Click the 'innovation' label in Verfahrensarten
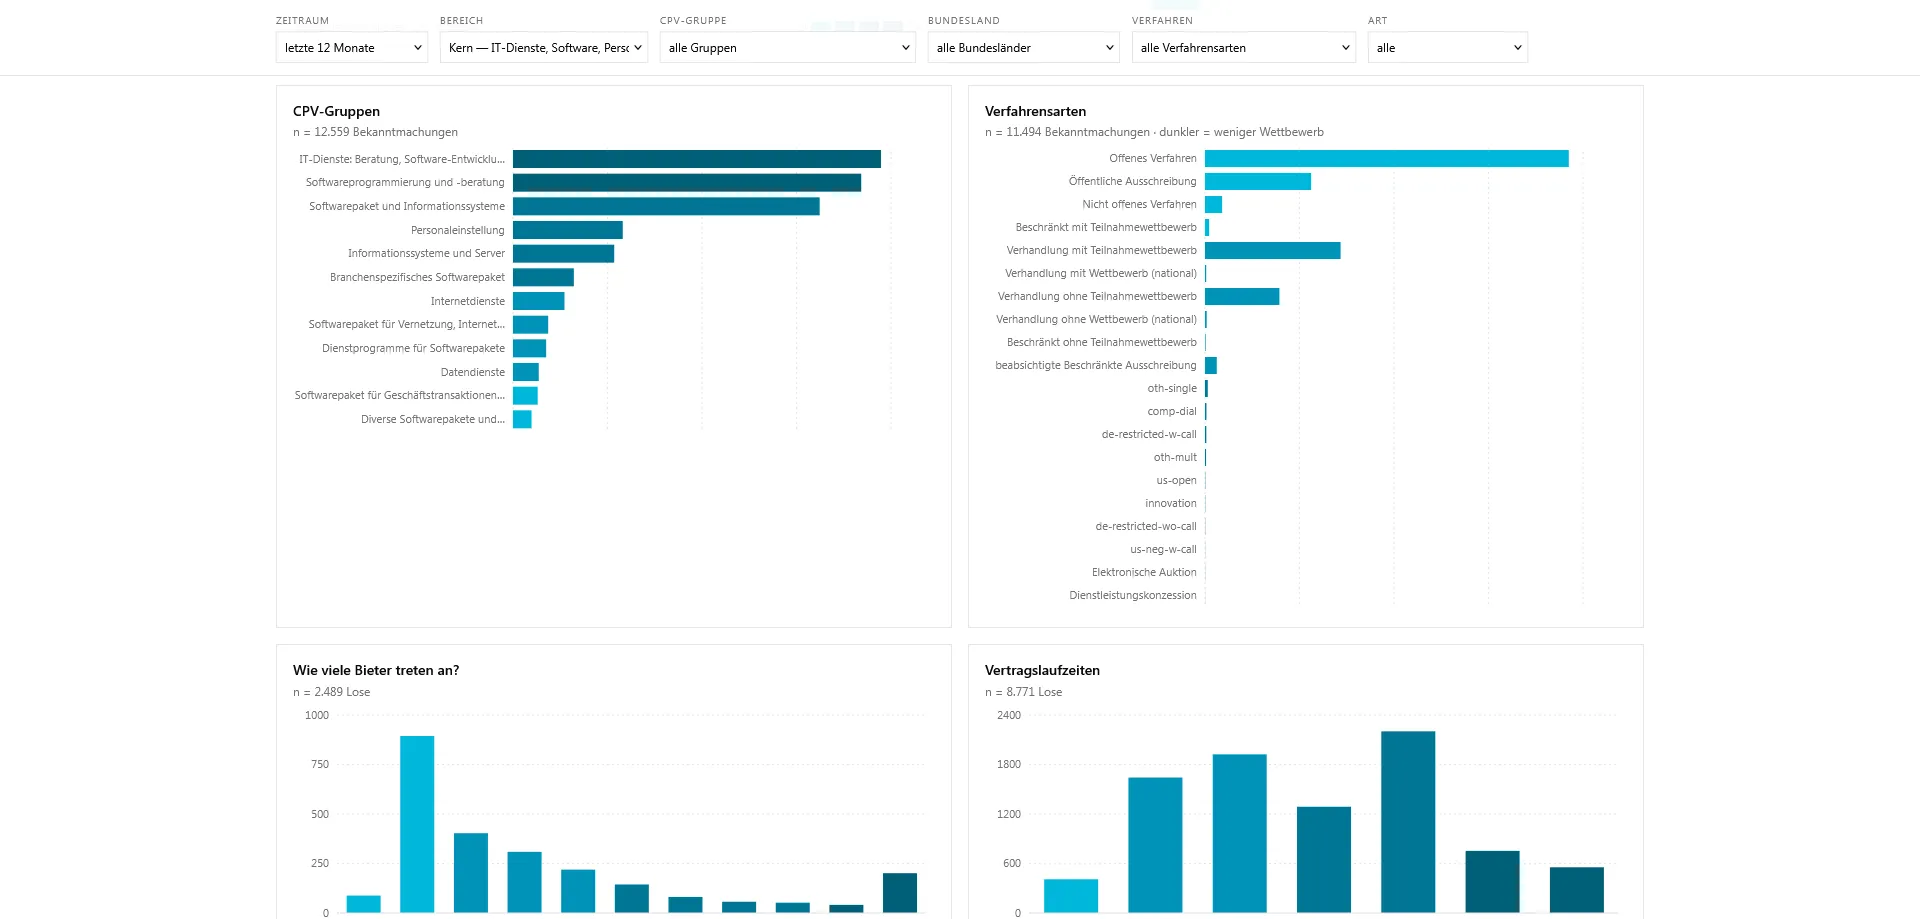This screenshot has height=919, width=1920. (x=1171, y=503)
